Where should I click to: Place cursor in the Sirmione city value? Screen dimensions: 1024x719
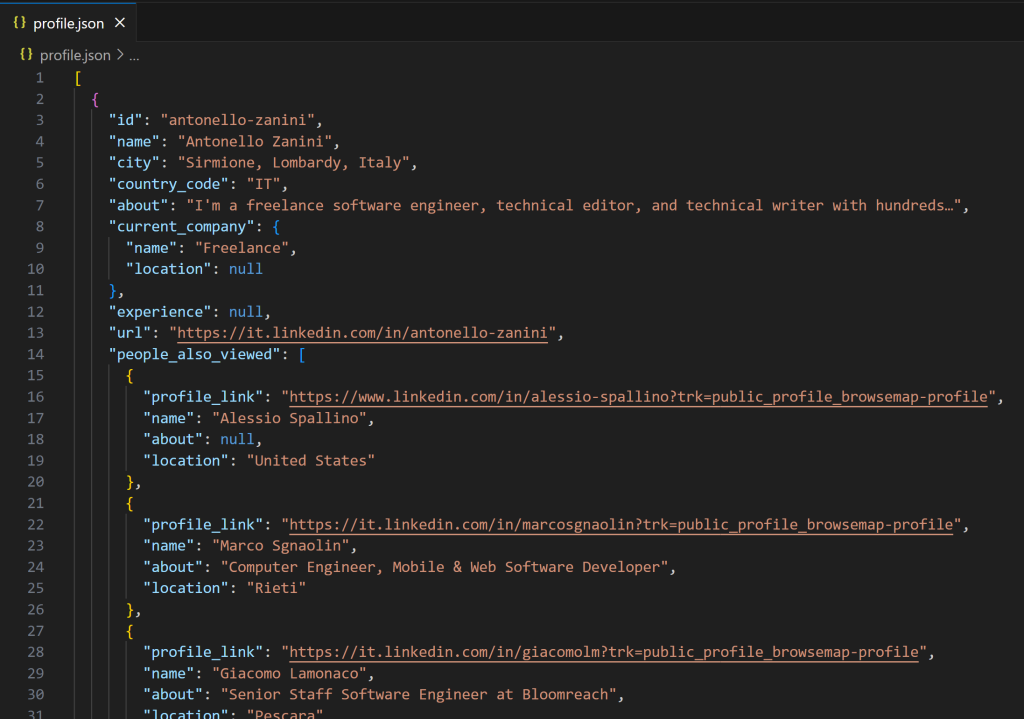point(230,161)
